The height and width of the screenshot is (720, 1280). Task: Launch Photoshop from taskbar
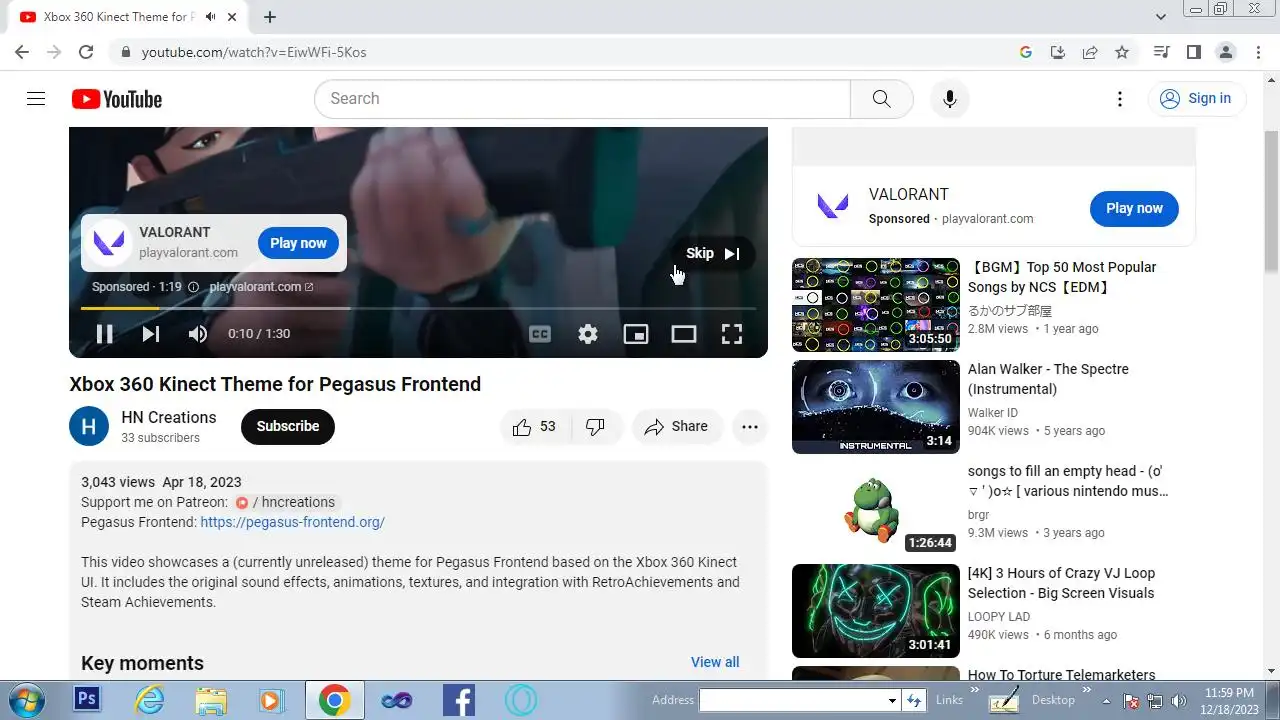point(87,699)
